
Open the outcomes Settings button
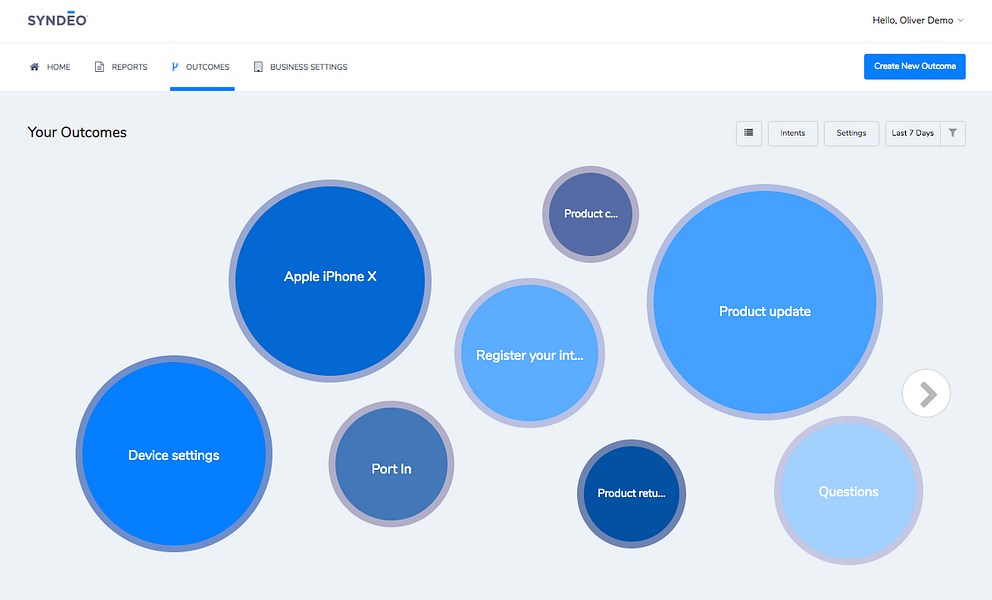(x=851, y=133)
